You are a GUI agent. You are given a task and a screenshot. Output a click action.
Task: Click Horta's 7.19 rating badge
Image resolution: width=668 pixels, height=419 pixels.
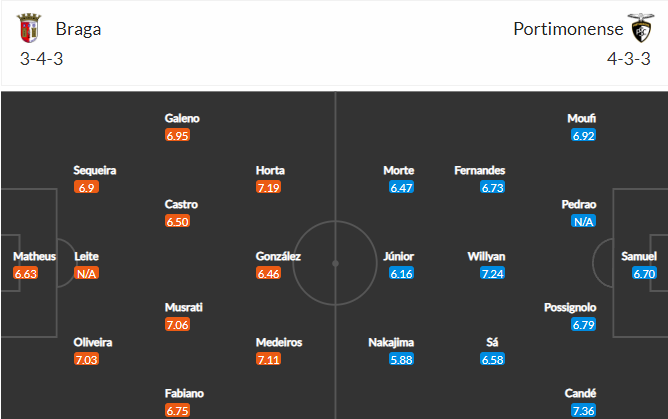[x=270, y=187]
